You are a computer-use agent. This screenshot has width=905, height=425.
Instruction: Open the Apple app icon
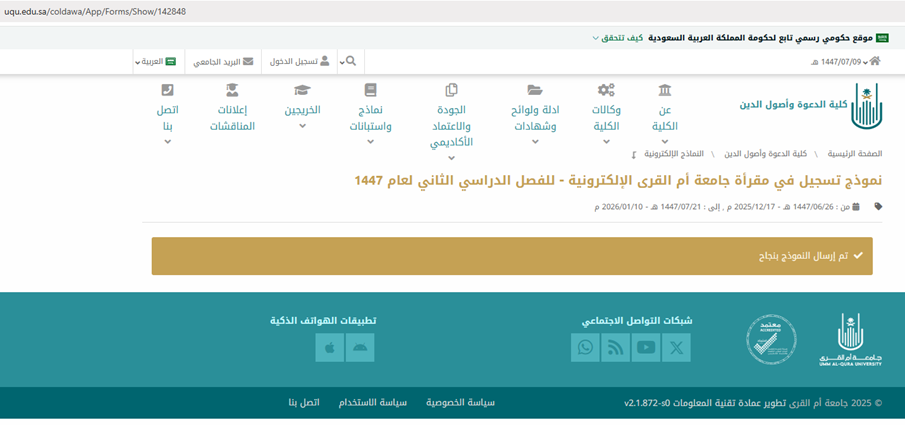[x=330, y=348]
